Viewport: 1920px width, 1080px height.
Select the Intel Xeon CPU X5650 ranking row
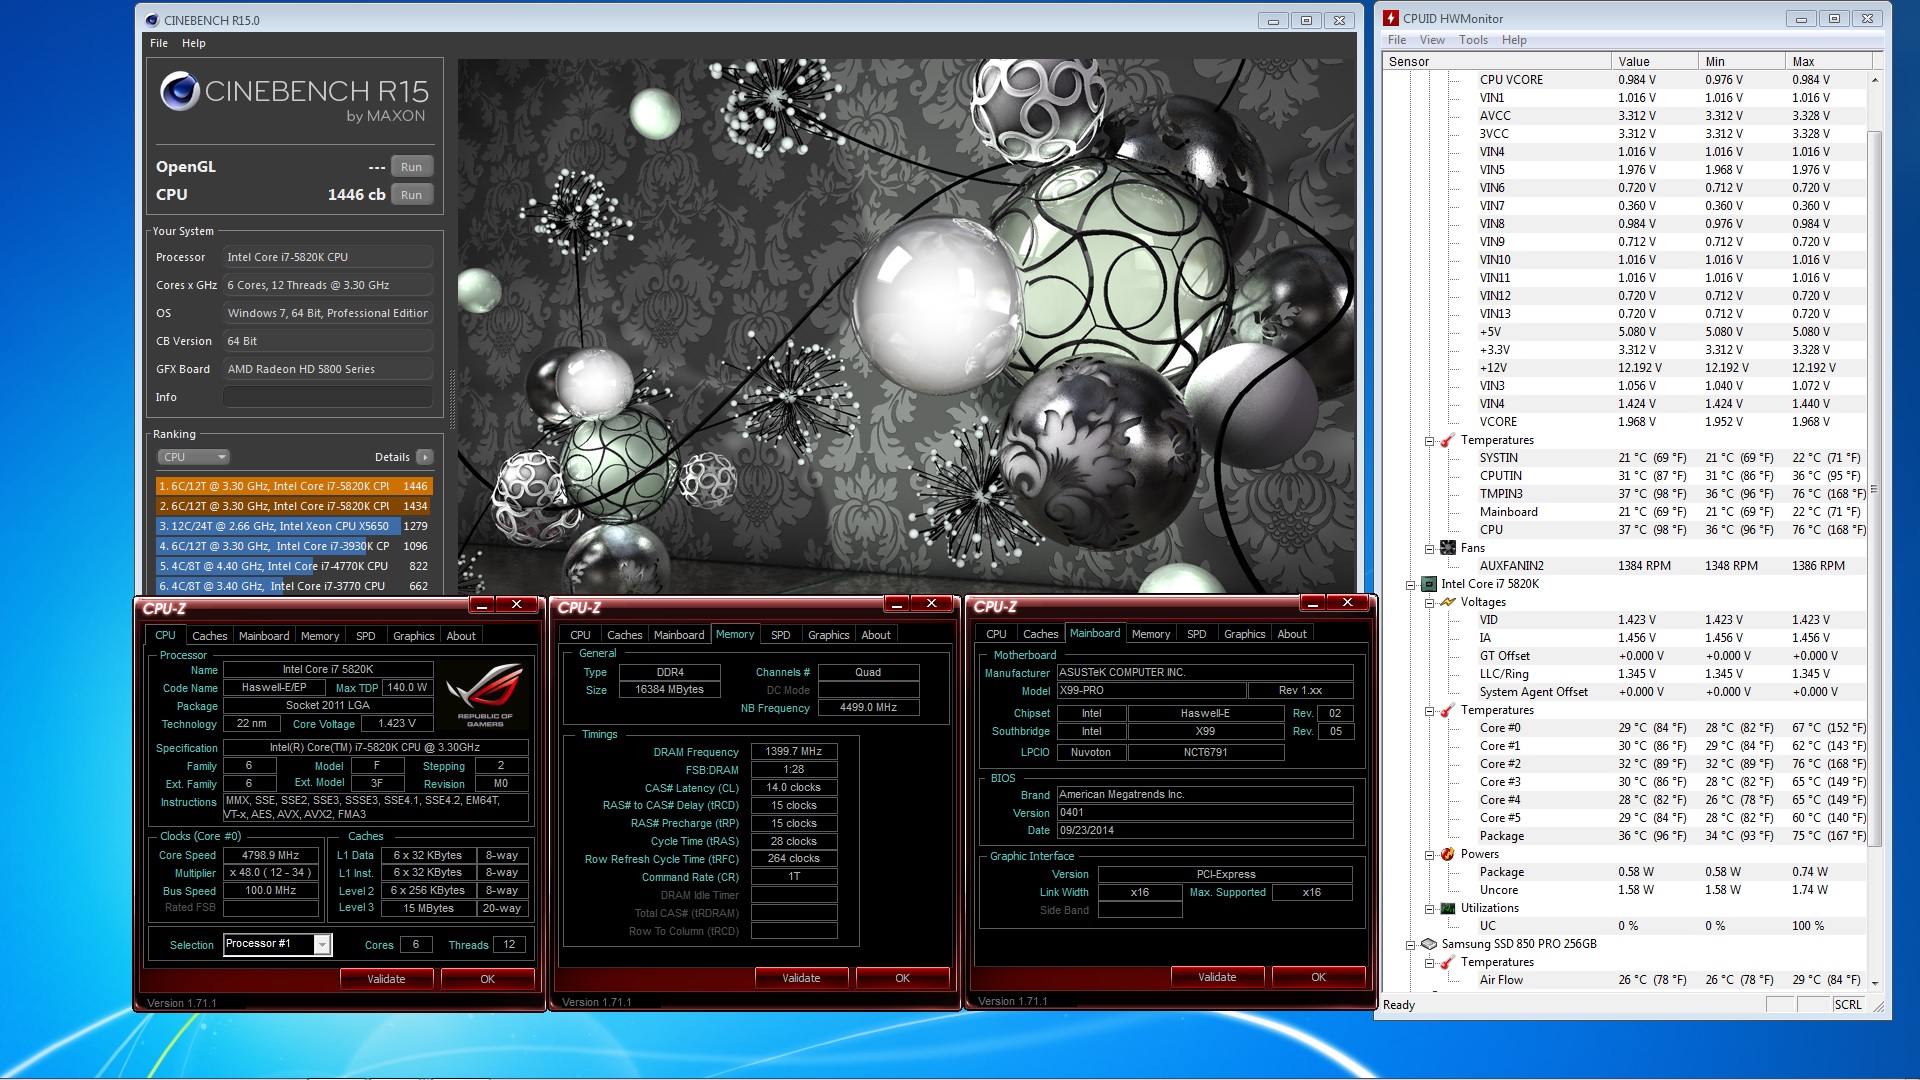[x=293, y=526]
